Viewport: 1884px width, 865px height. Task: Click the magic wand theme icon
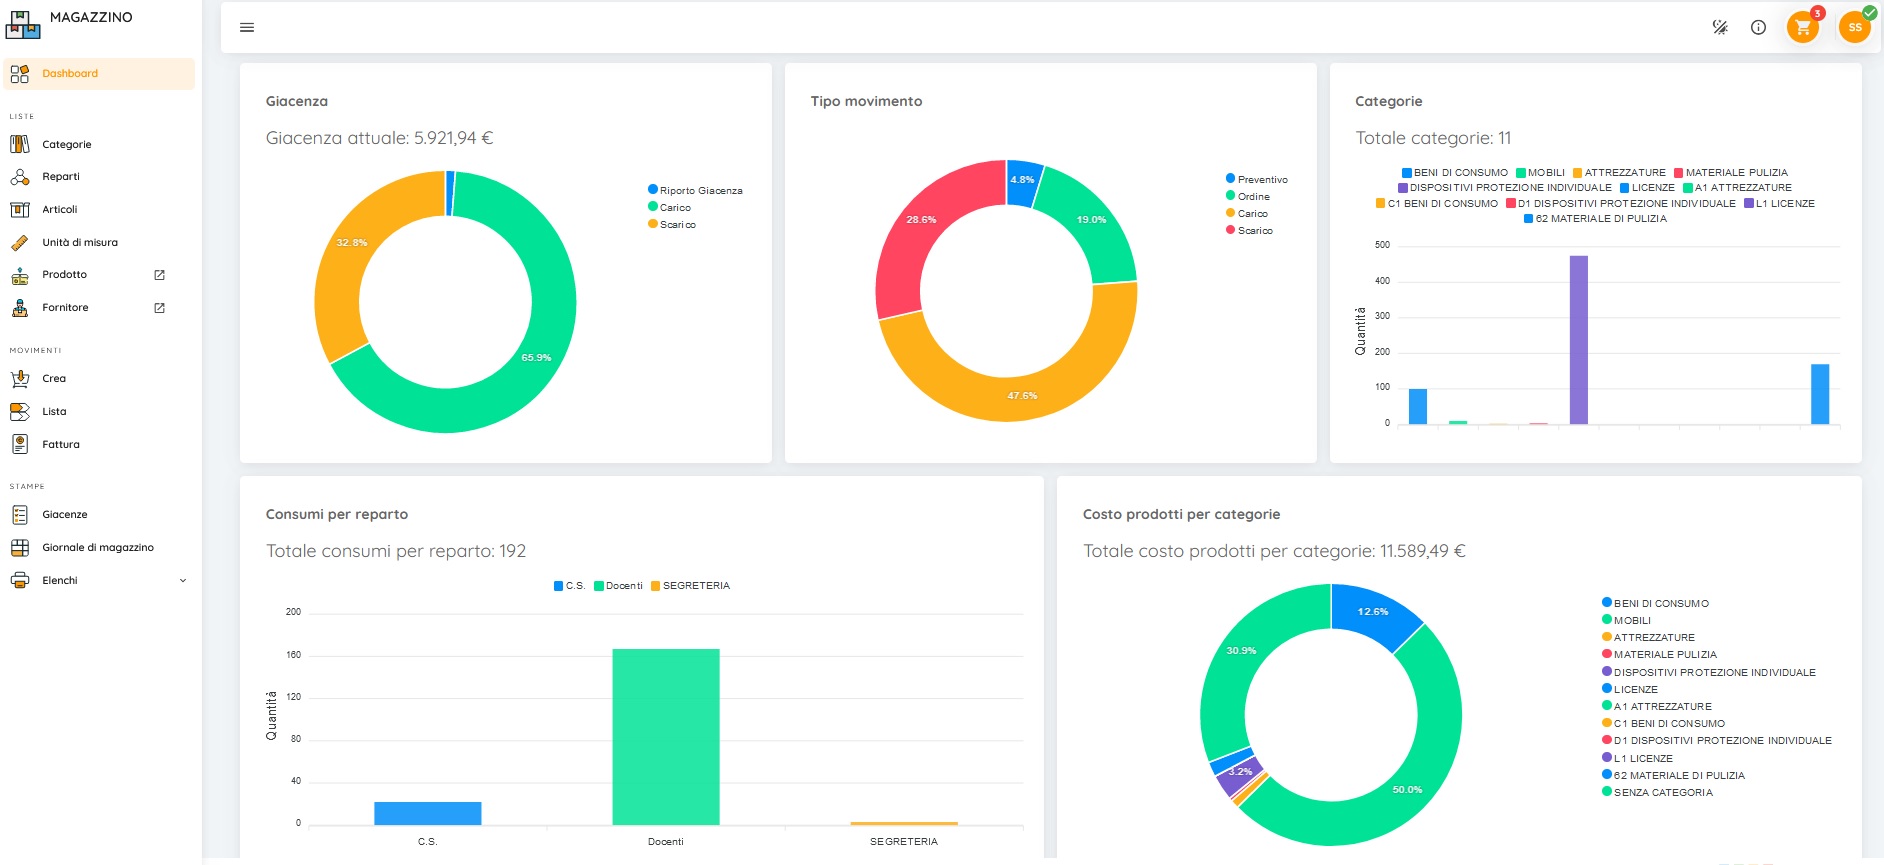point(1720,28)
